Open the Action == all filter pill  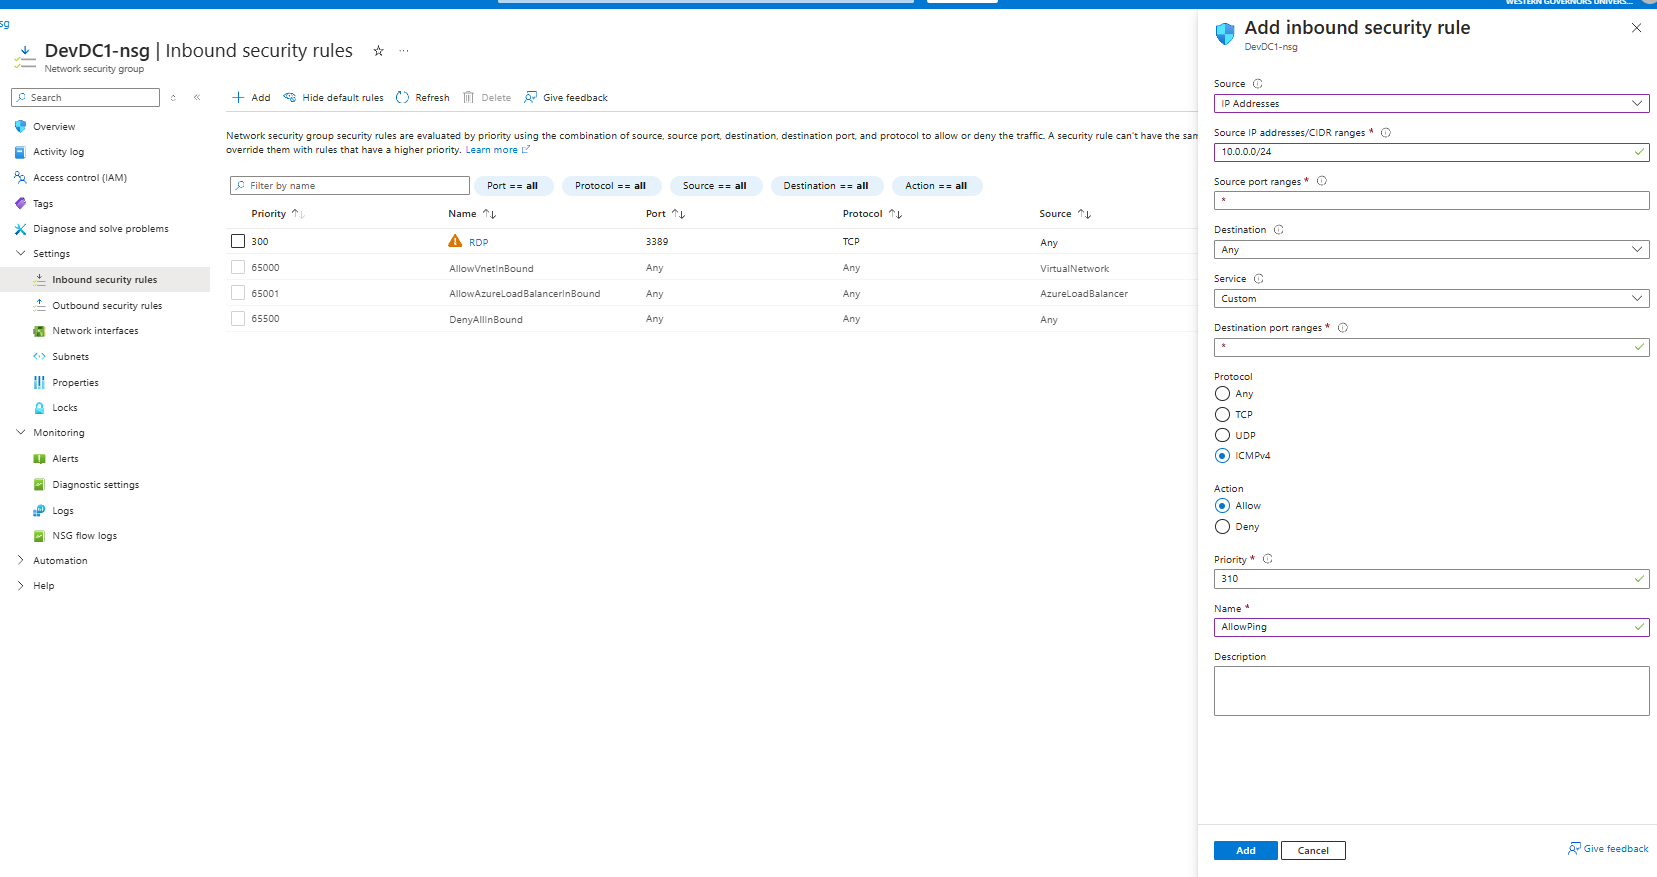(936, 186)
